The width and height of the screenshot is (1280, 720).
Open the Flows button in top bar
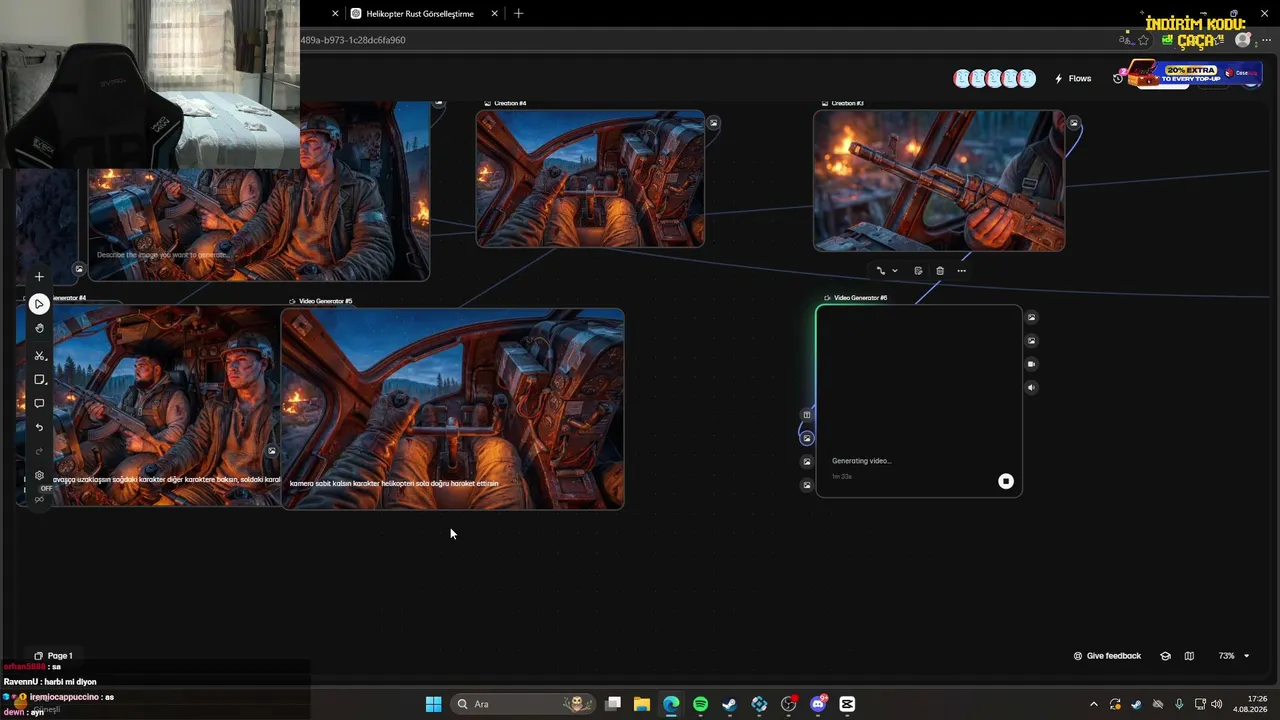click(1073, 78)
